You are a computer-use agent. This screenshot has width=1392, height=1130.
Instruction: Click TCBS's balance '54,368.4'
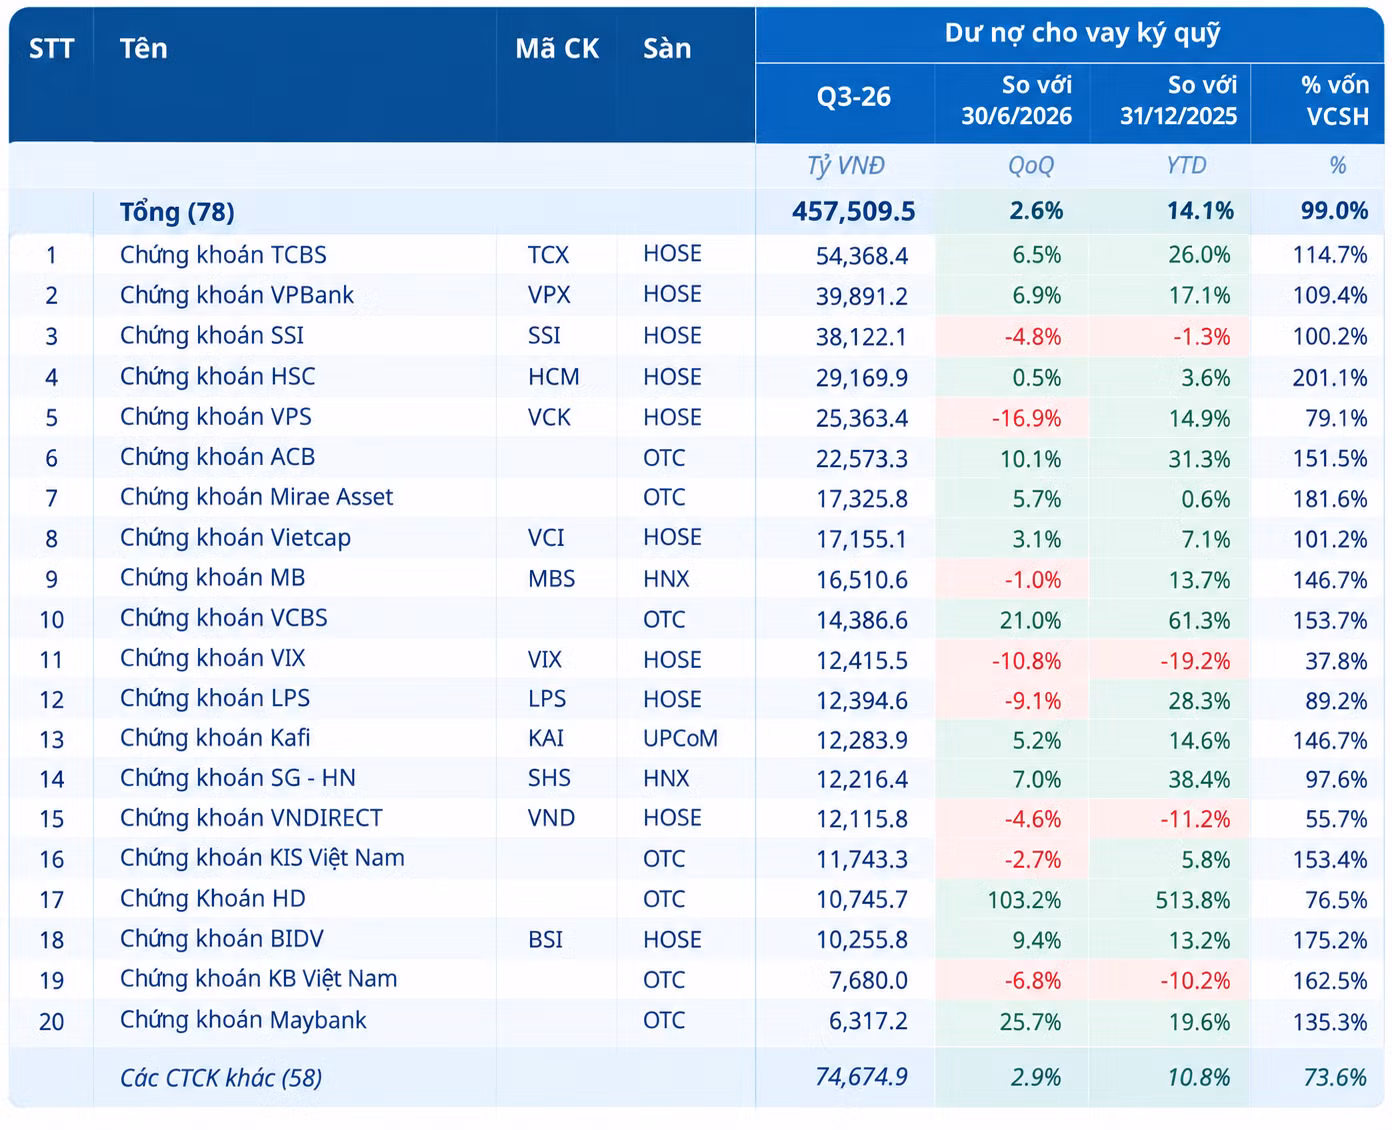(862, 256)
